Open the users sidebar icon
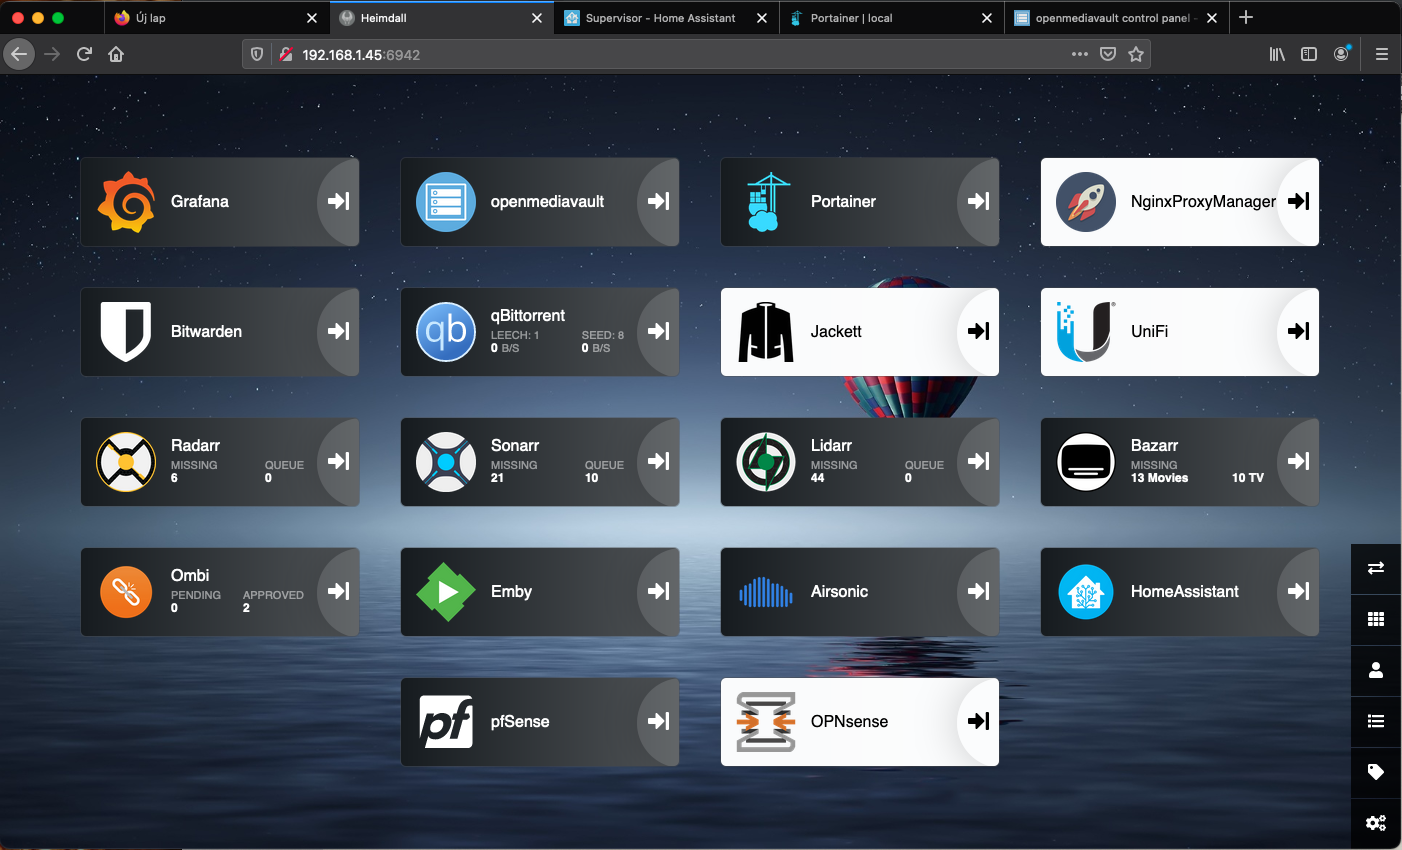This screenshot has height=850, width=1402. pos(1376,670)
